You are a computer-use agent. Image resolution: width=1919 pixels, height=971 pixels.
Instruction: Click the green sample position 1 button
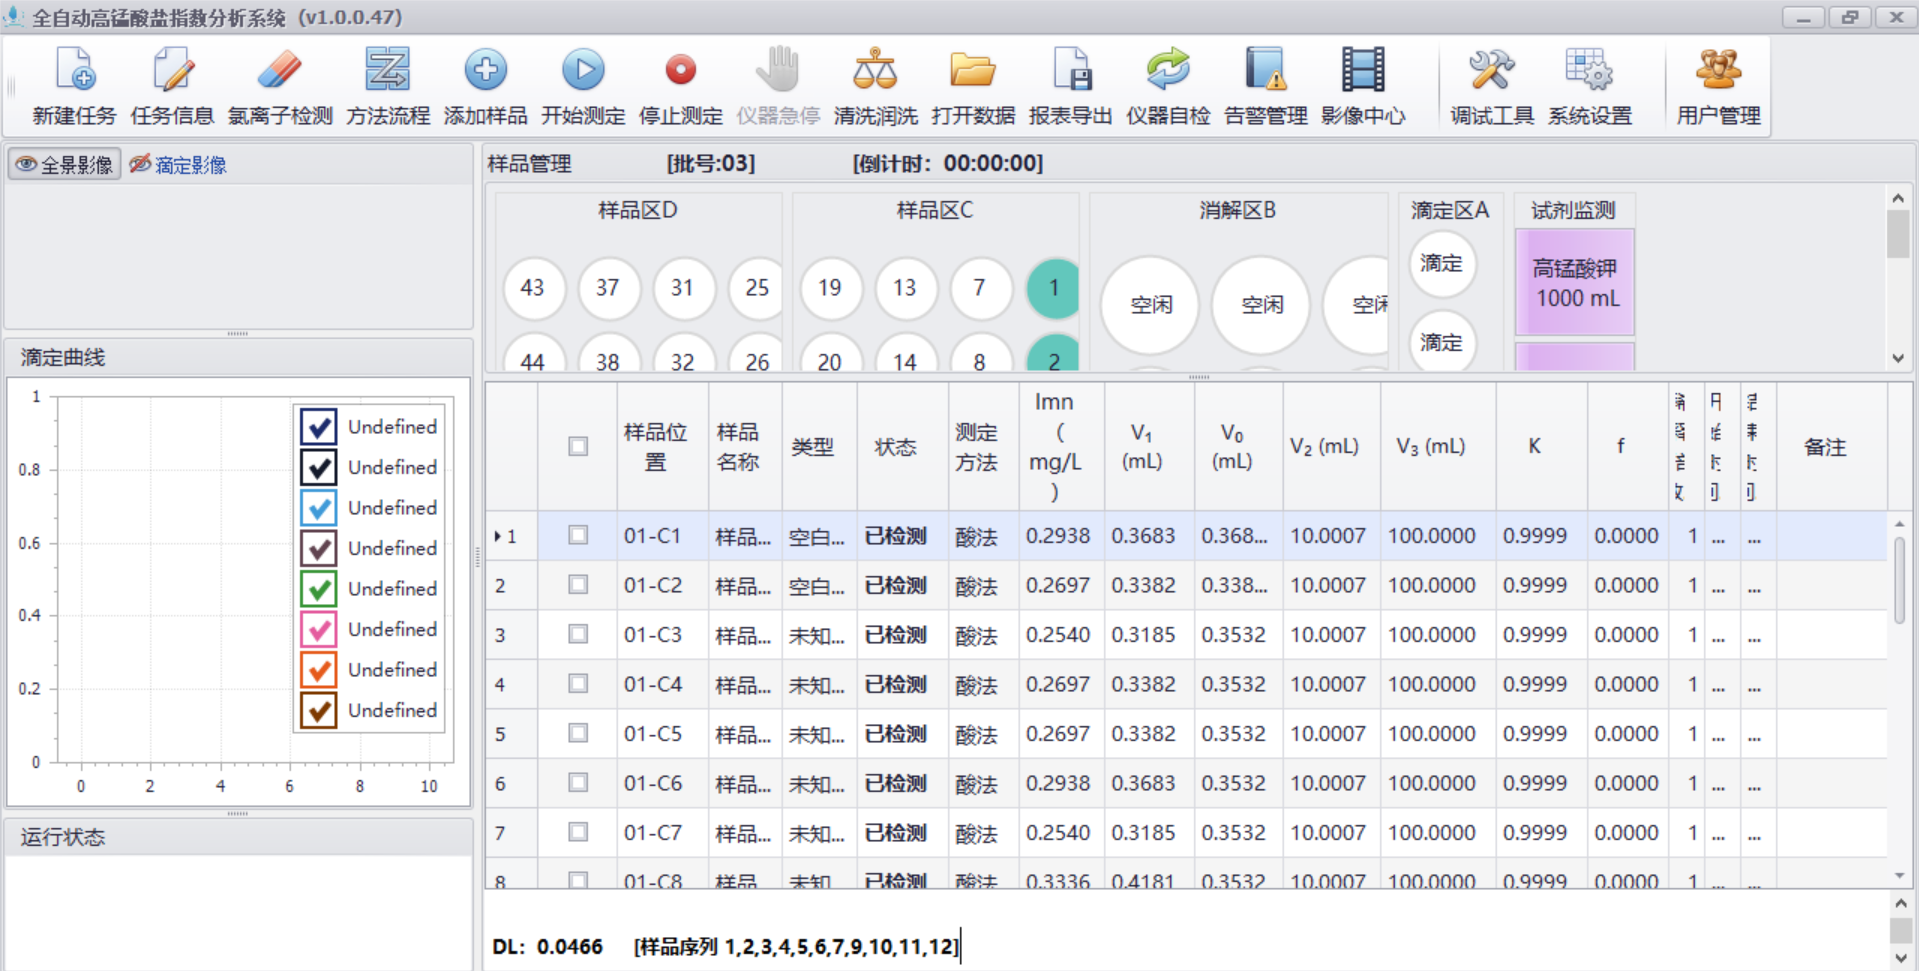click(x=1053, y=288)
